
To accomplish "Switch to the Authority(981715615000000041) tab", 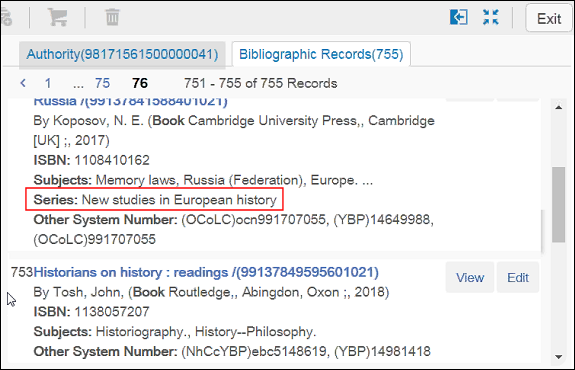I will point(122,54).
